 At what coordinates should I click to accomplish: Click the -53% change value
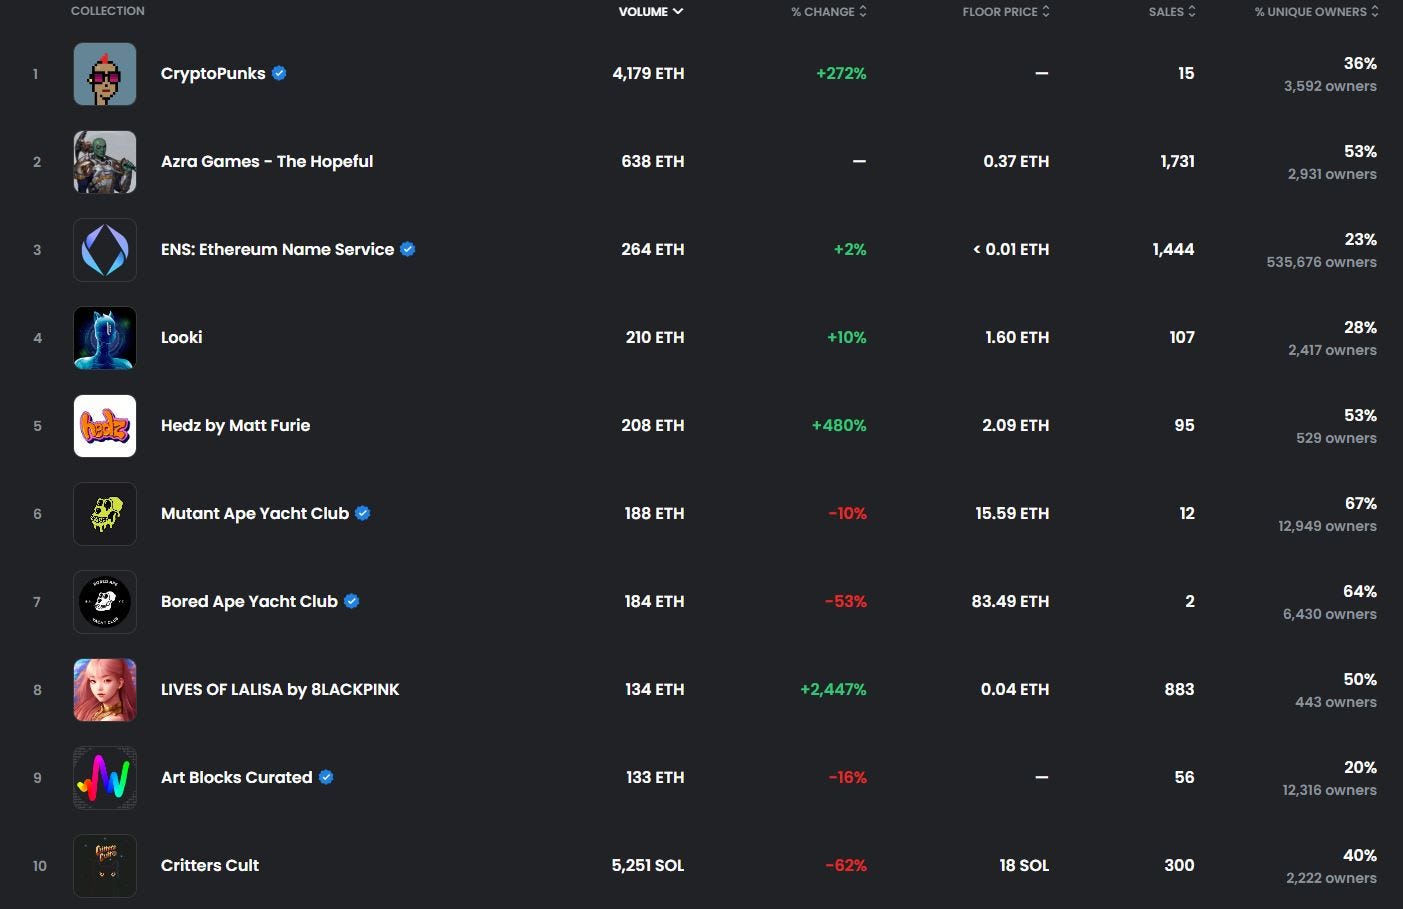(x=846, y=601)
